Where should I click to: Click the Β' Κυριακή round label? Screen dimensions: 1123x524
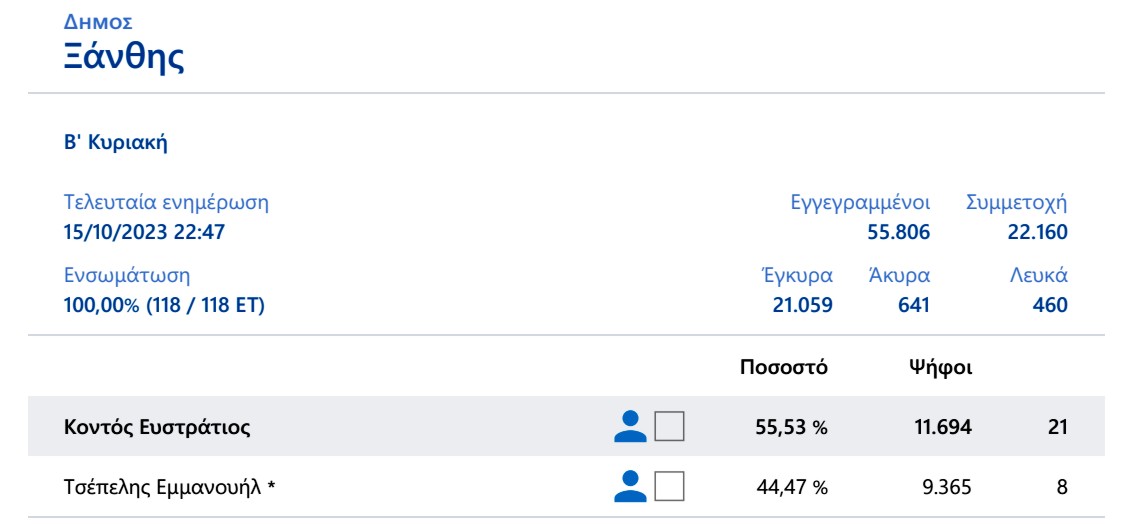(x=116, y=143)
